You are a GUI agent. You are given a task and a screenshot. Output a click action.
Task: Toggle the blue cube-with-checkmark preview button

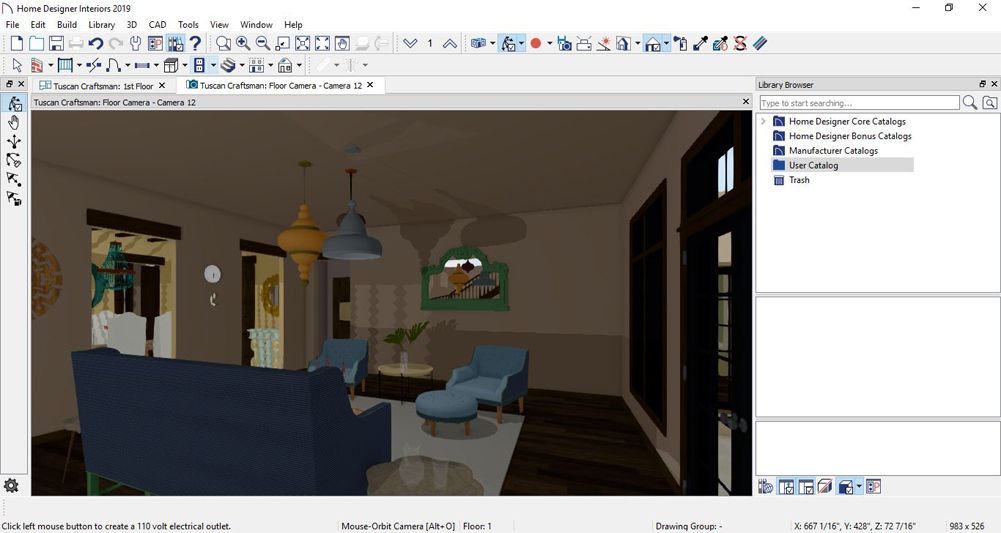point(845,487)
